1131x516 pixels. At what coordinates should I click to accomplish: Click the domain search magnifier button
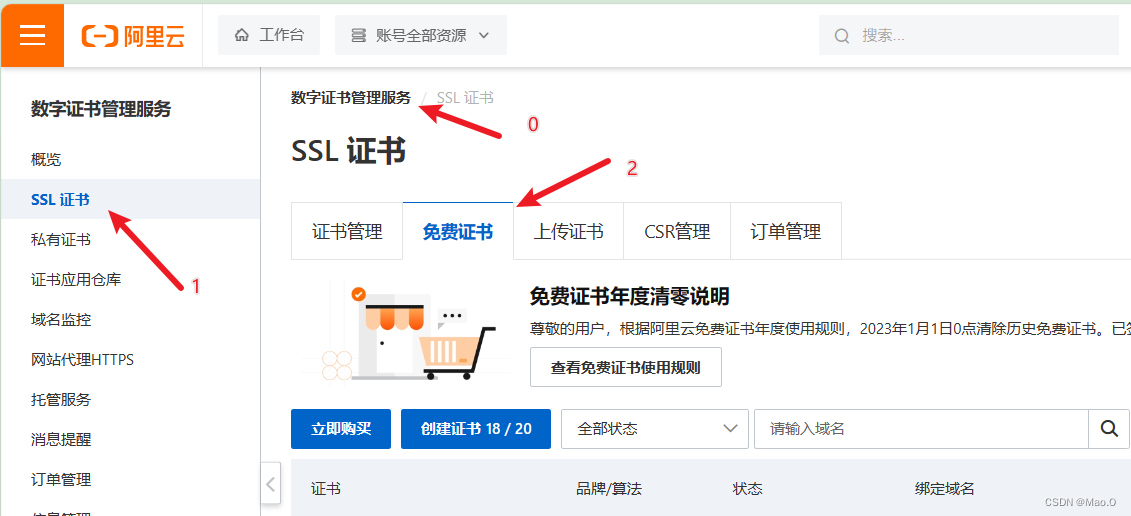(x=1109, y=429)
